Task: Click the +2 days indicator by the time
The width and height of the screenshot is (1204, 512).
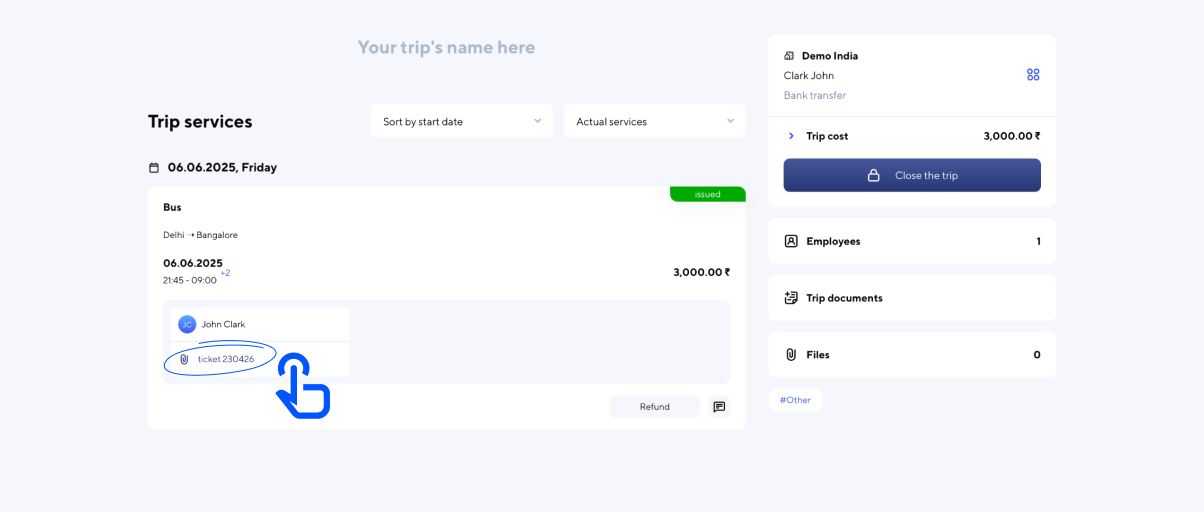Action: tap(225, 273)
